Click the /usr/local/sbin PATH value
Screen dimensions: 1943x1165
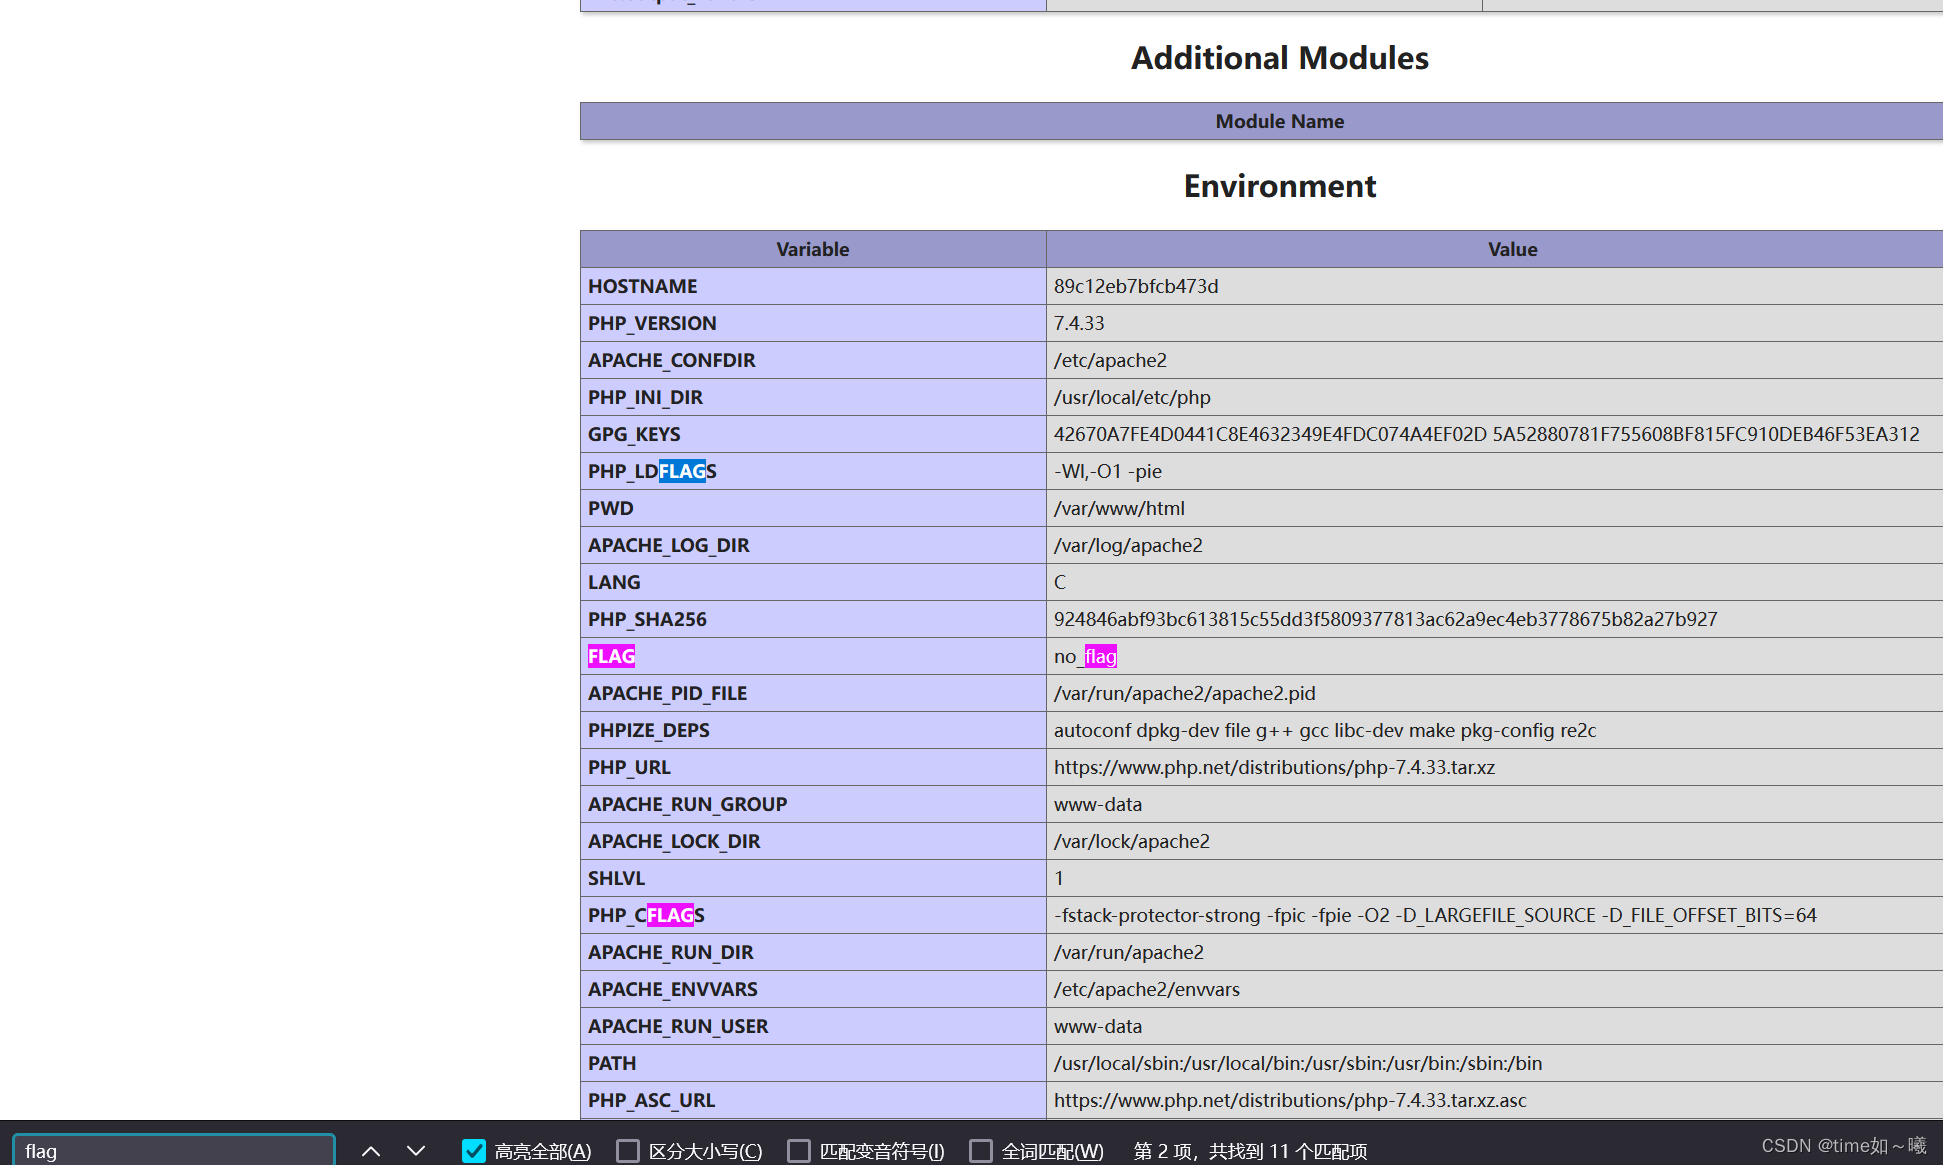click(1298, 1063)
